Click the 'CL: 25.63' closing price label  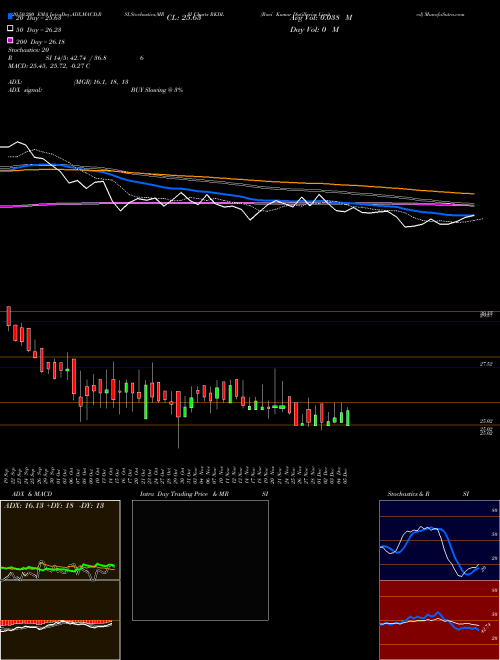tap(184, 18)
